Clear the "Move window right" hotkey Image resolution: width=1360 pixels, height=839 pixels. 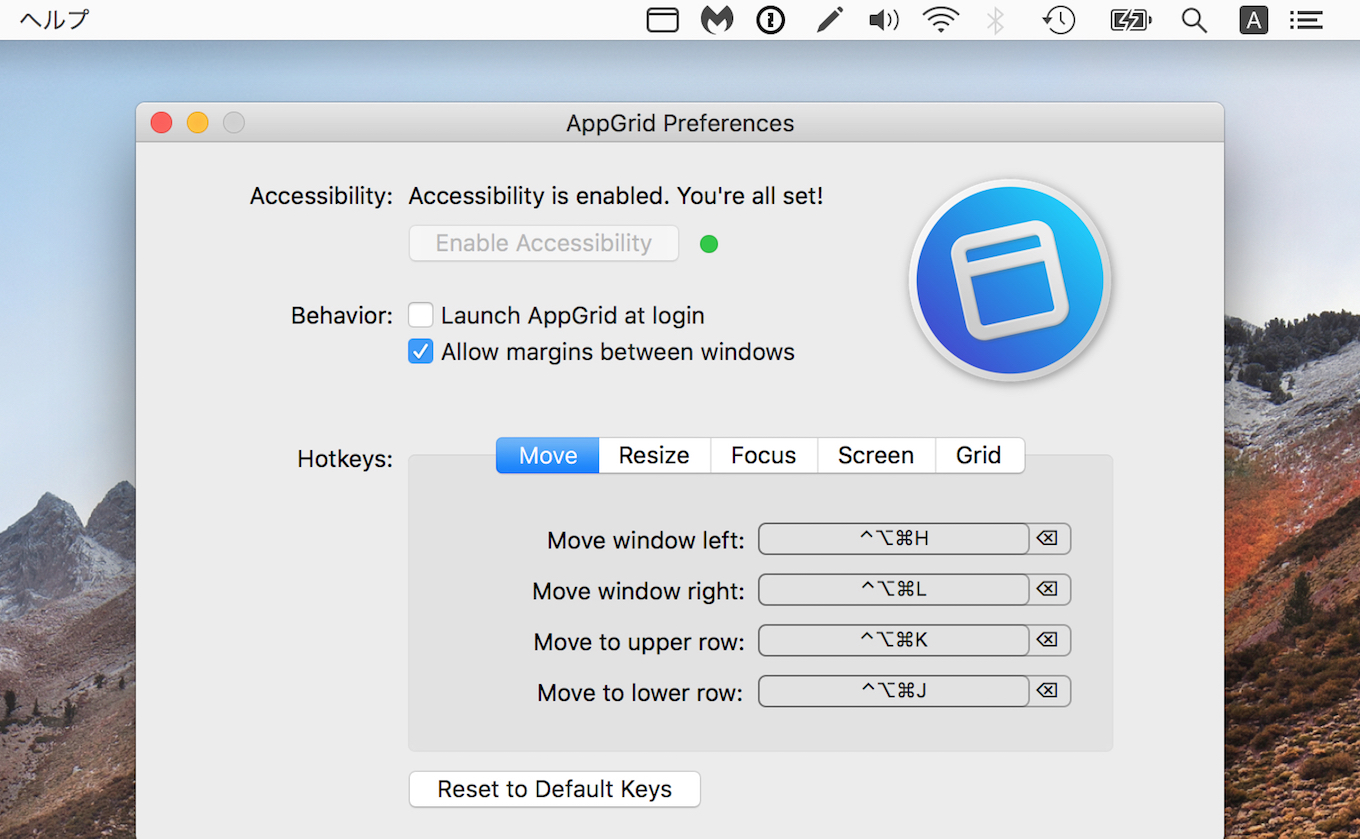[x=1048, y=589]
